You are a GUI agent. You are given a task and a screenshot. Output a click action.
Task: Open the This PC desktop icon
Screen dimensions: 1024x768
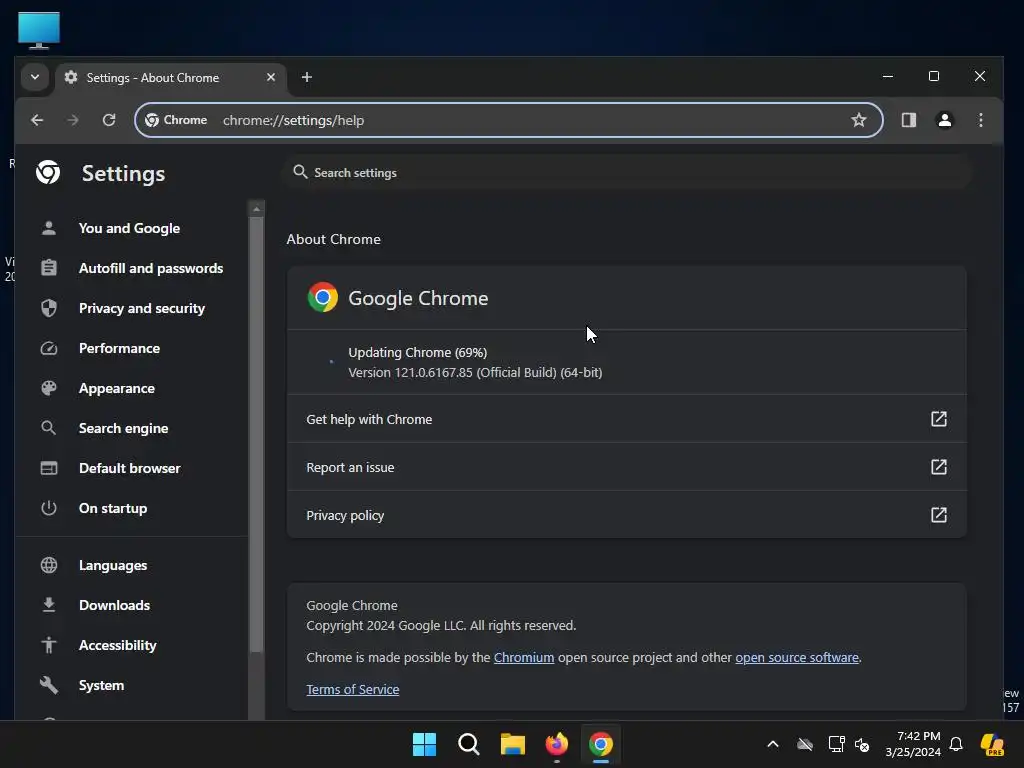39,30
